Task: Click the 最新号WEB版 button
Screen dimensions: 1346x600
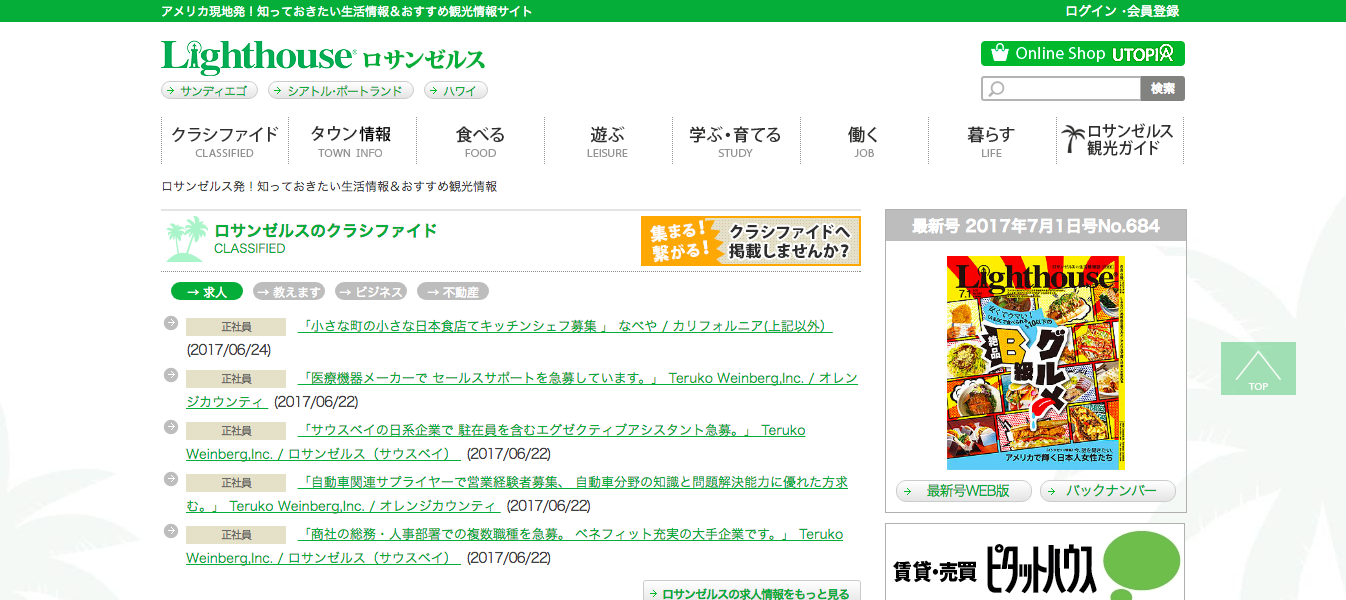Action: 963,491
